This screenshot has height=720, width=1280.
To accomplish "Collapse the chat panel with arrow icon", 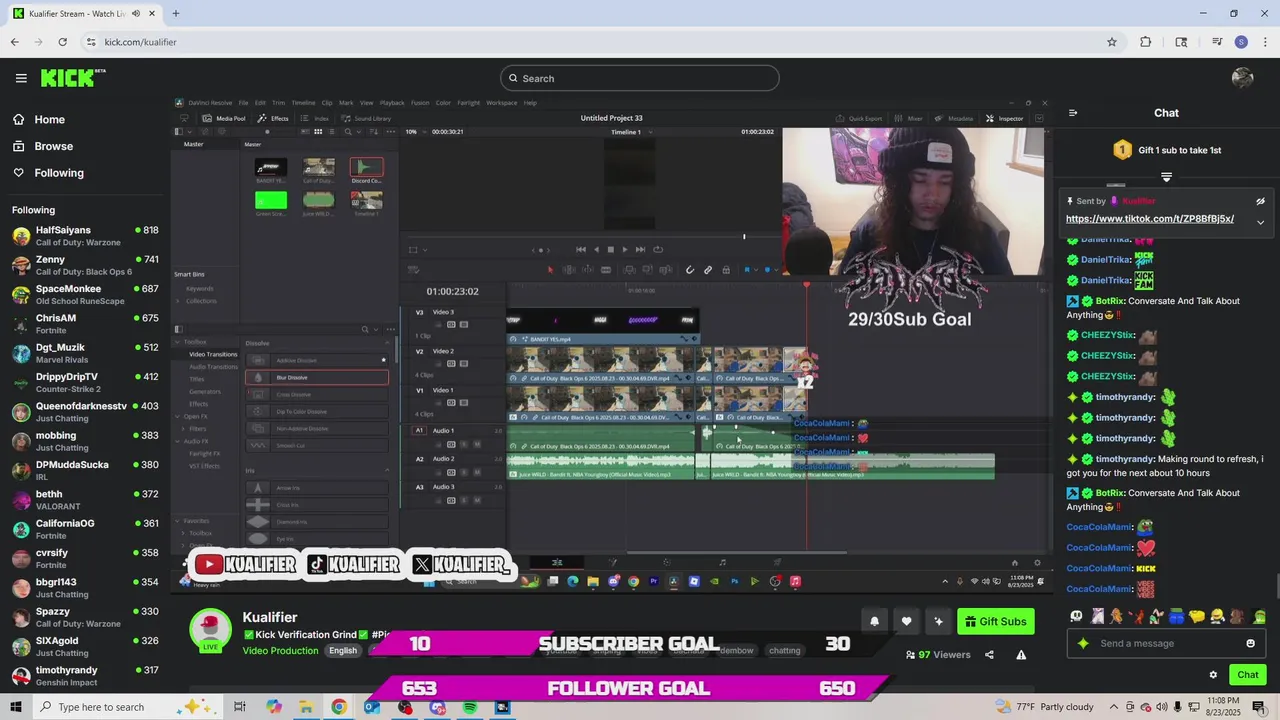I will click(x=1073, y=113).
